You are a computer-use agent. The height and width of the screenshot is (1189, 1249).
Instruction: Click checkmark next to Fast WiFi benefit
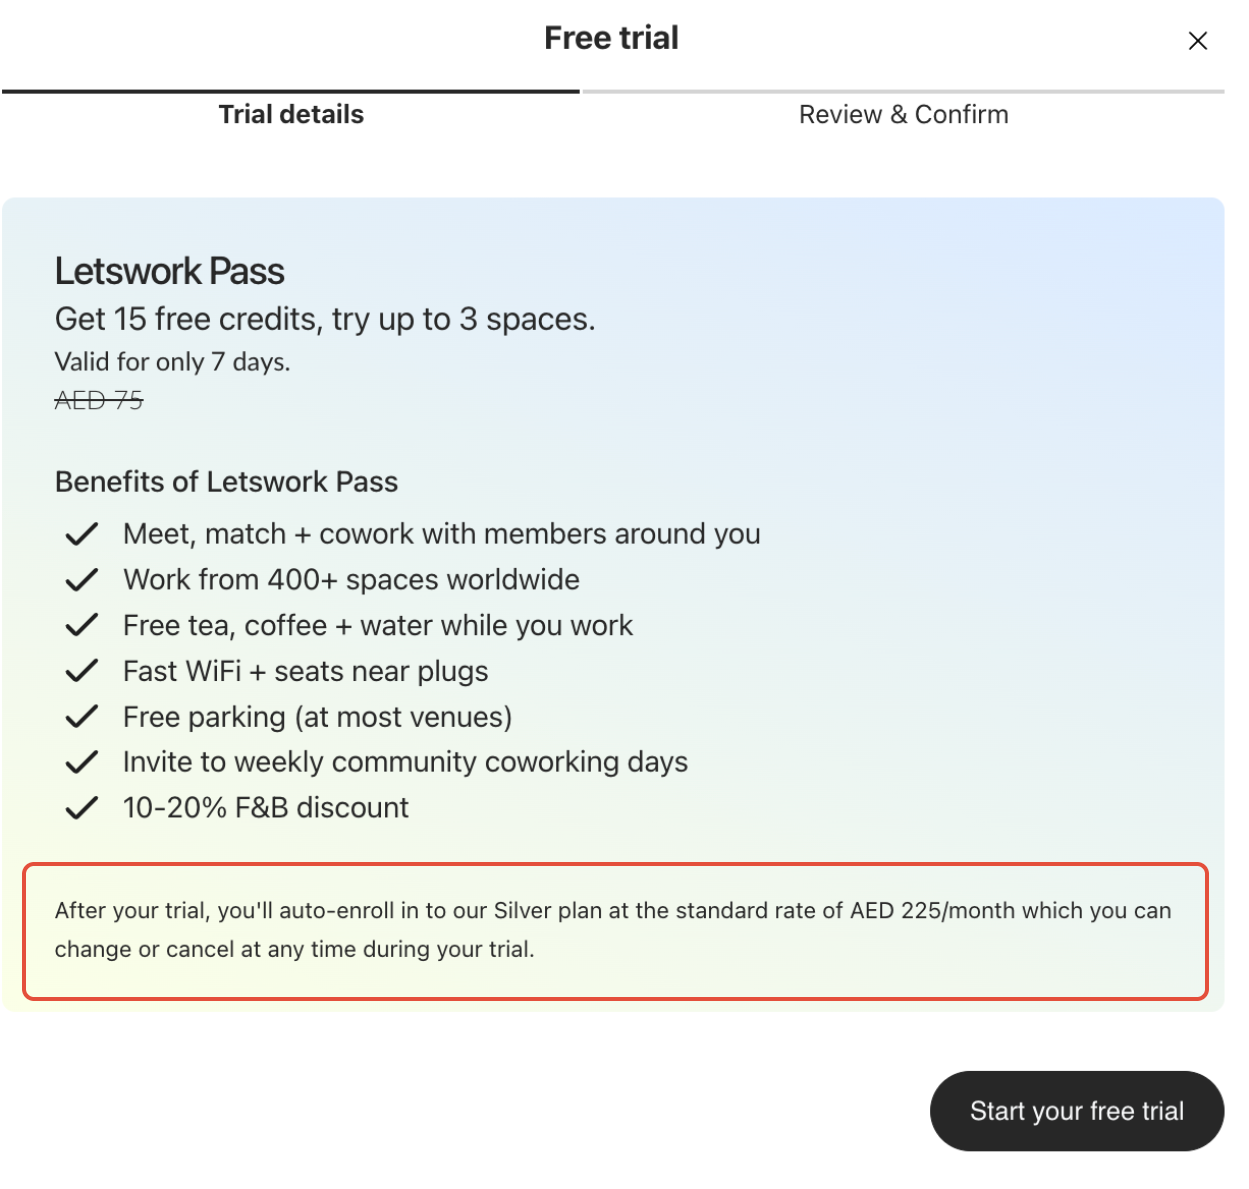click(x=81, y=671)
